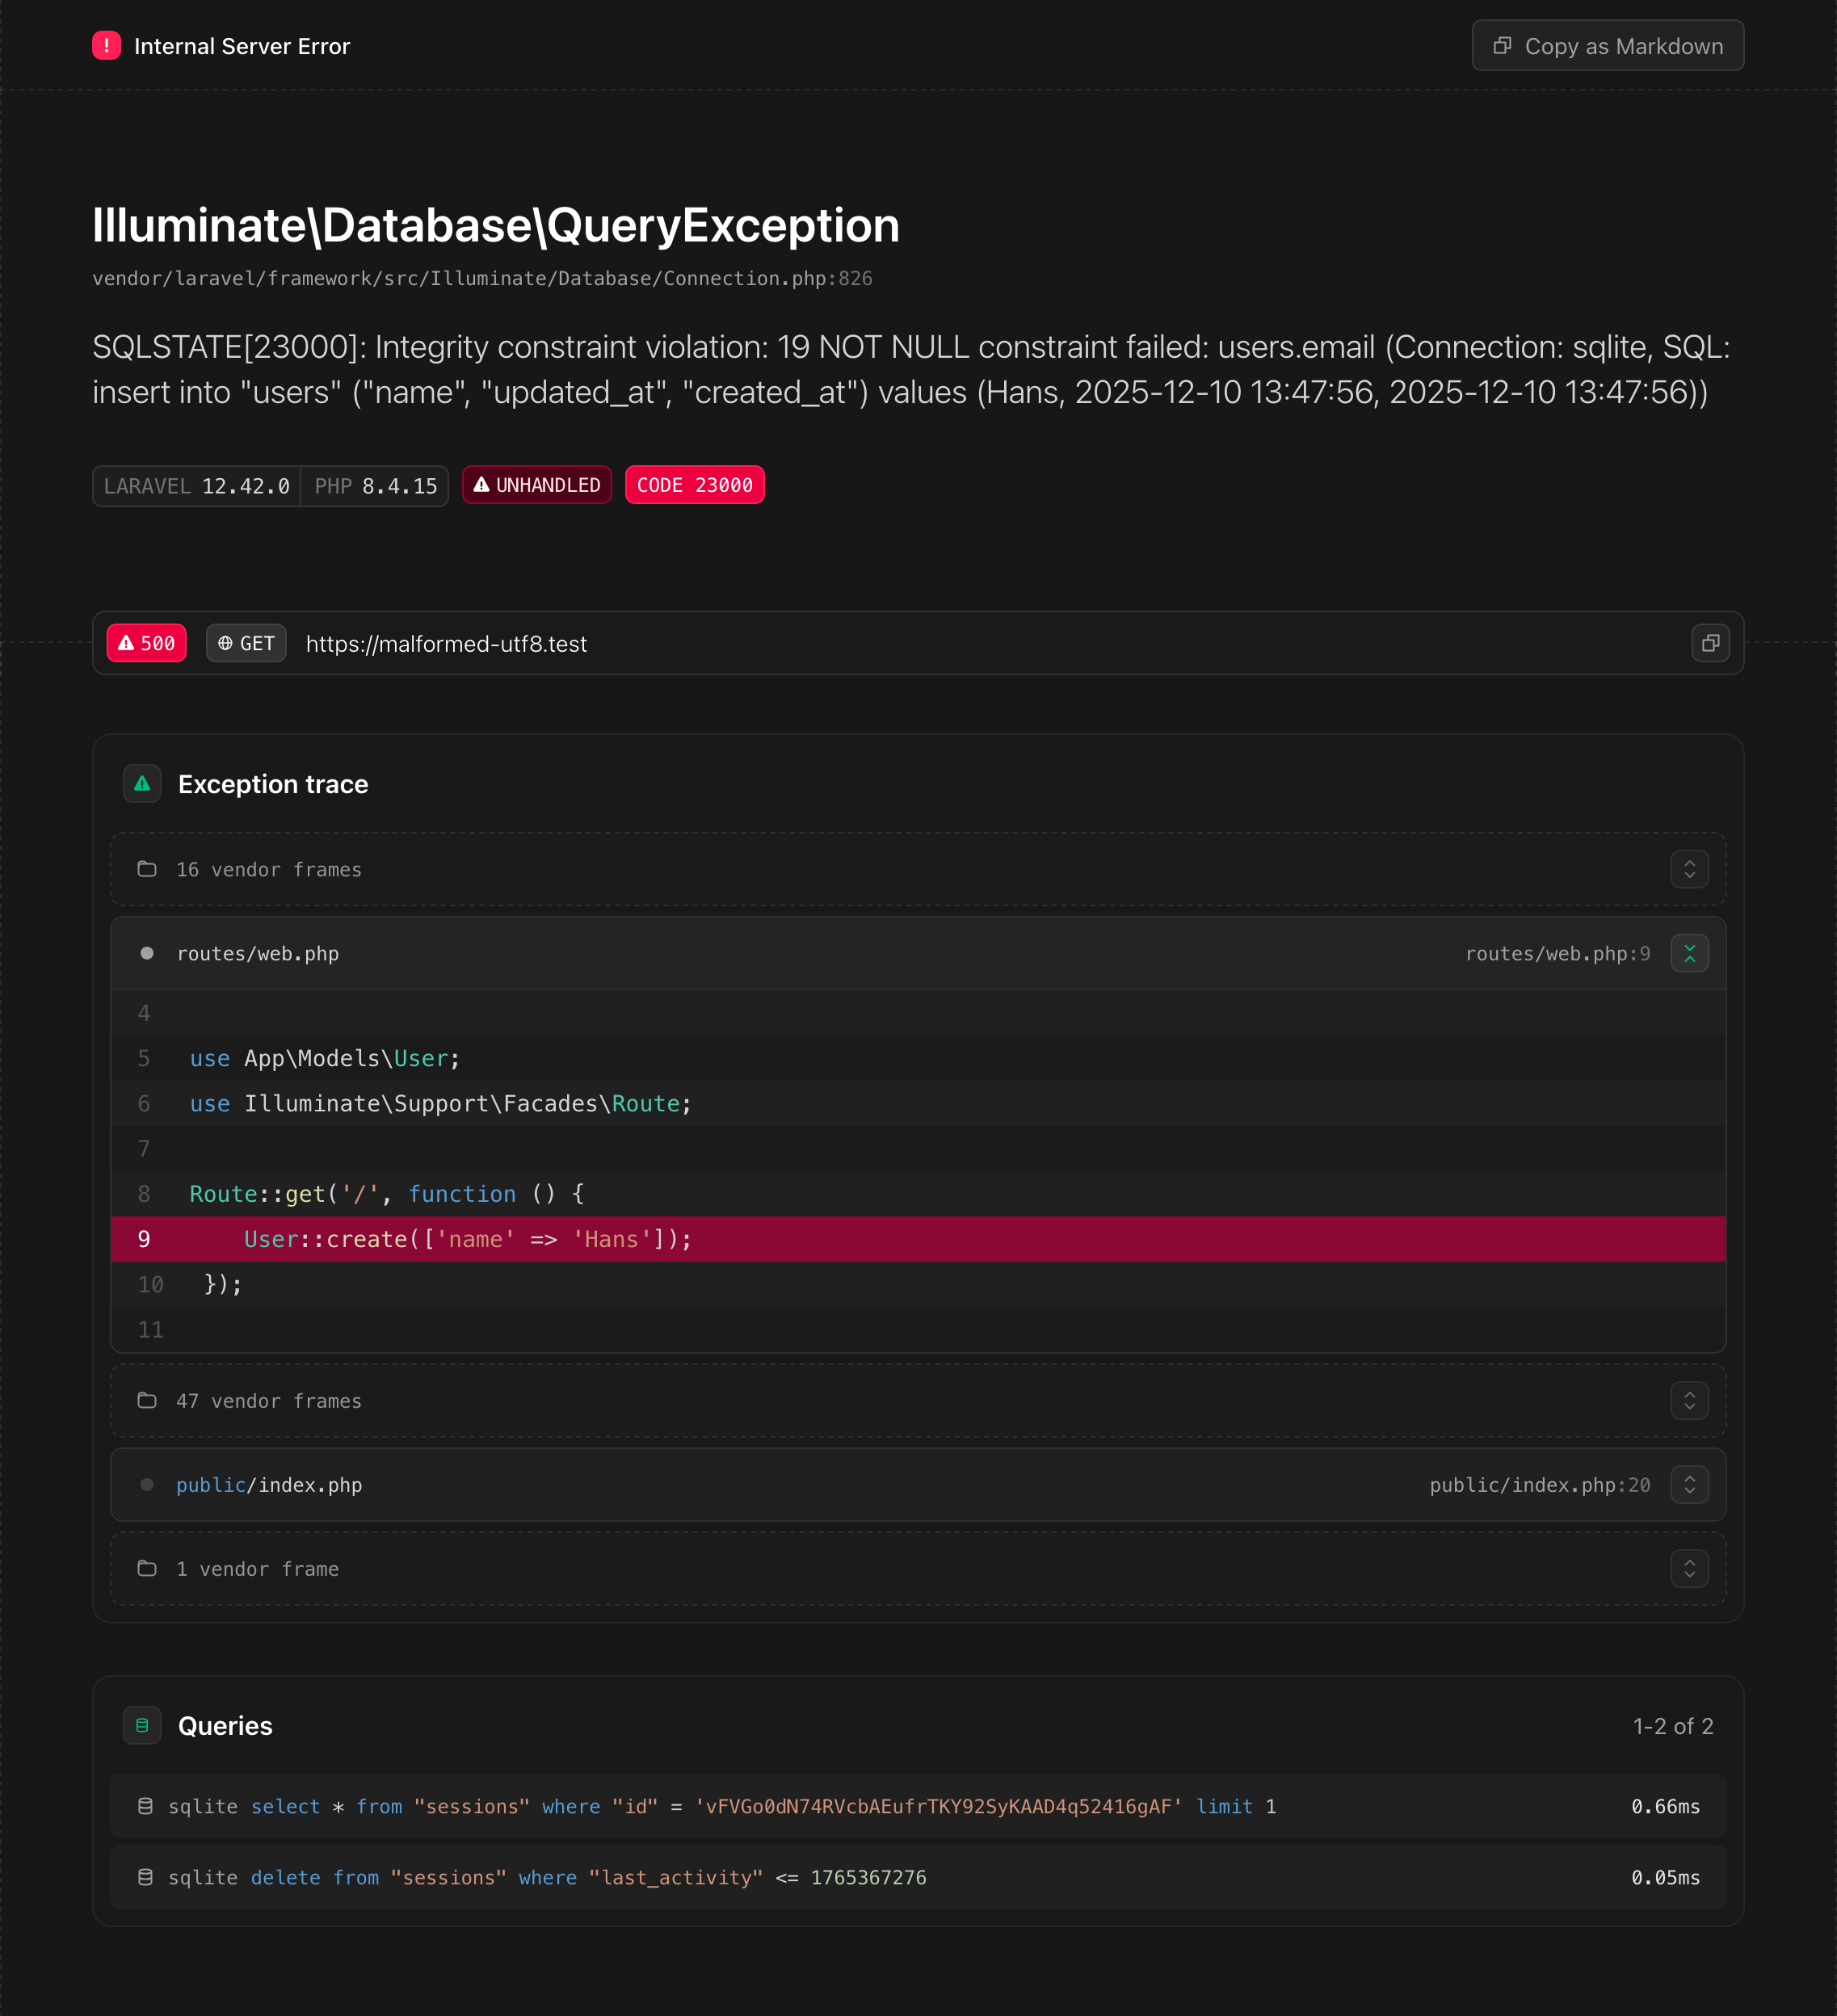Click the Copy as Markdown button

tap(1606, 45)
